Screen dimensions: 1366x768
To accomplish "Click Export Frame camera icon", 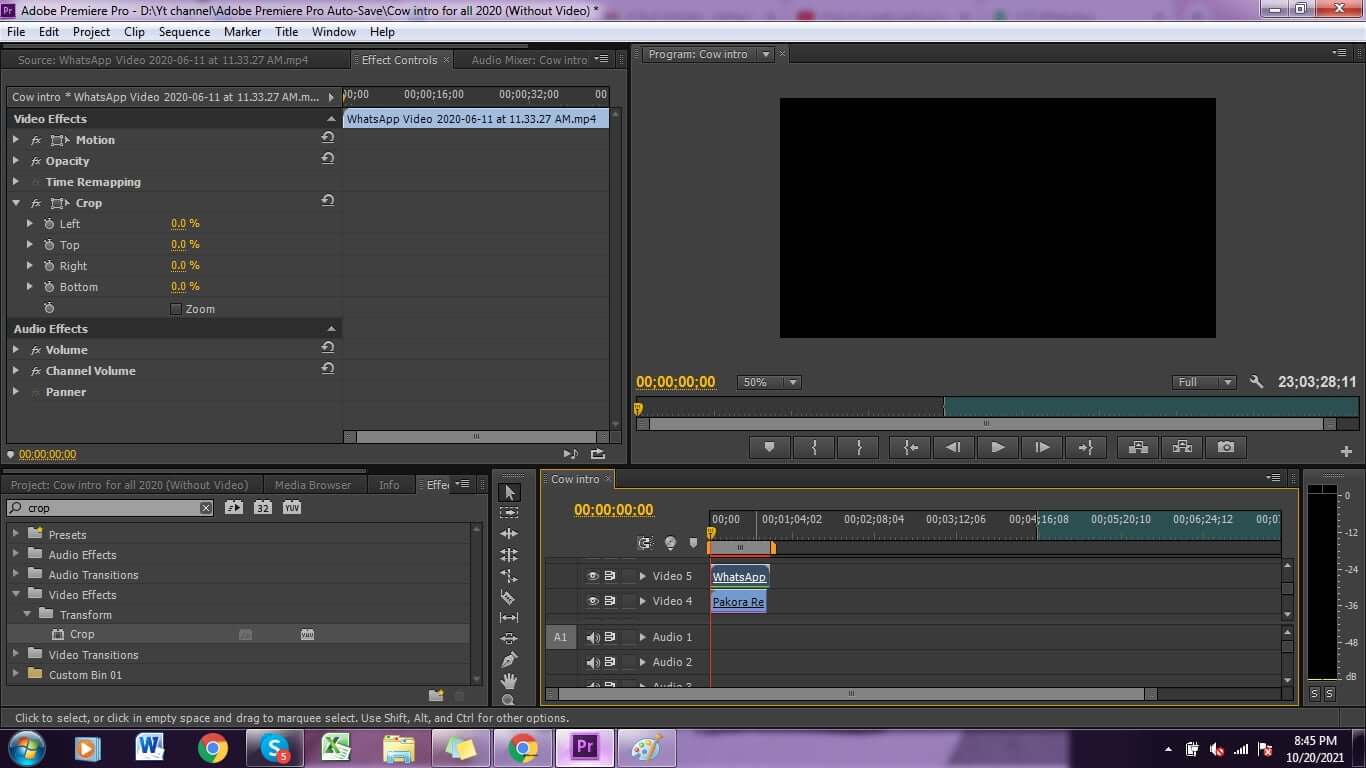I will (1226, 447).
